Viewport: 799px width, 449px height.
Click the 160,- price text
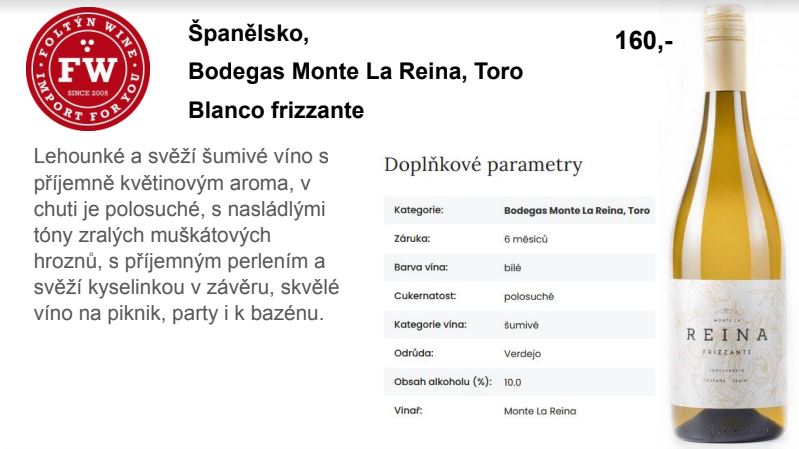644,41
